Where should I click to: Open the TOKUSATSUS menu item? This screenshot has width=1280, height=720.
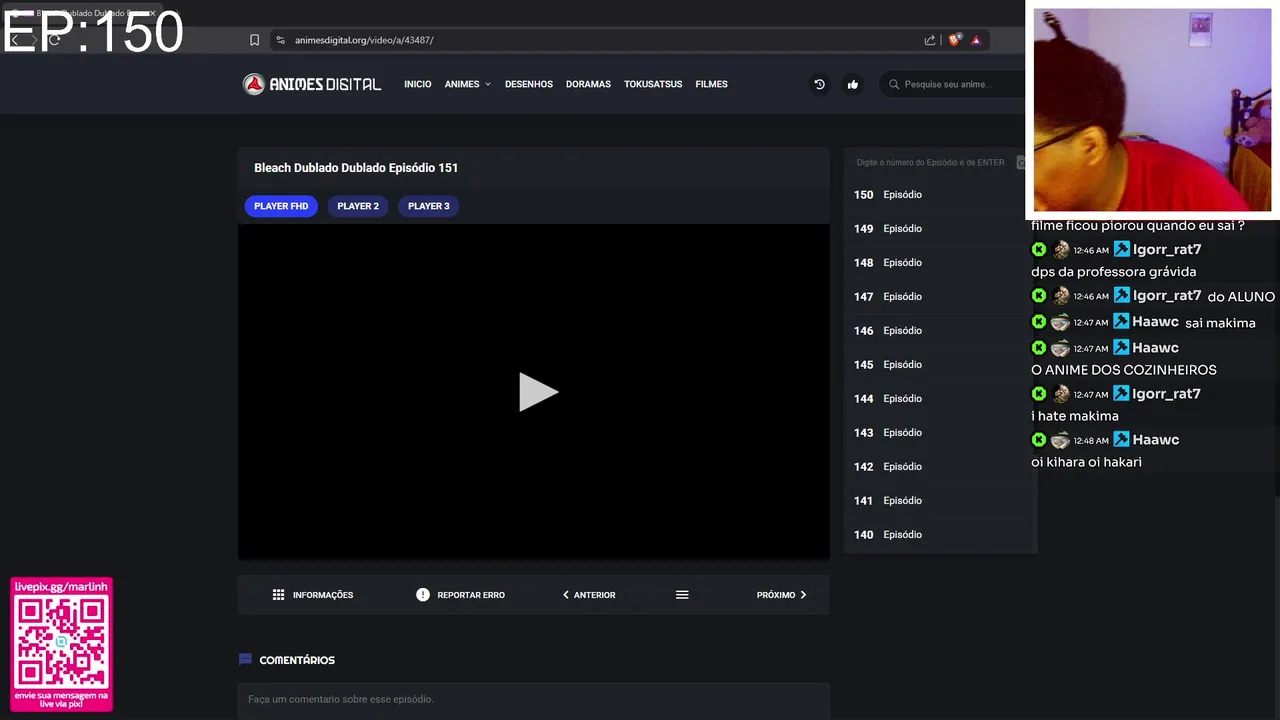click(x=653, y=84)
